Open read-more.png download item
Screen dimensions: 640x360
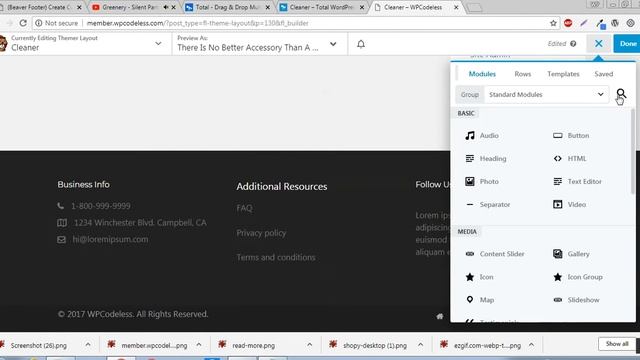[x=253, y=345]
